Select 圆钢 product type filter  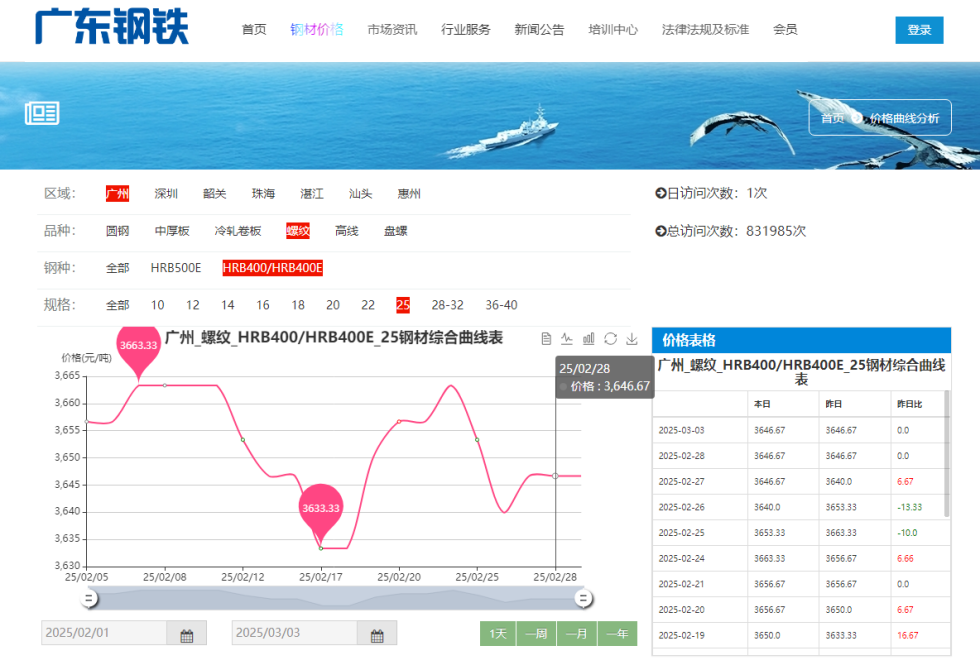click(118, 231)
